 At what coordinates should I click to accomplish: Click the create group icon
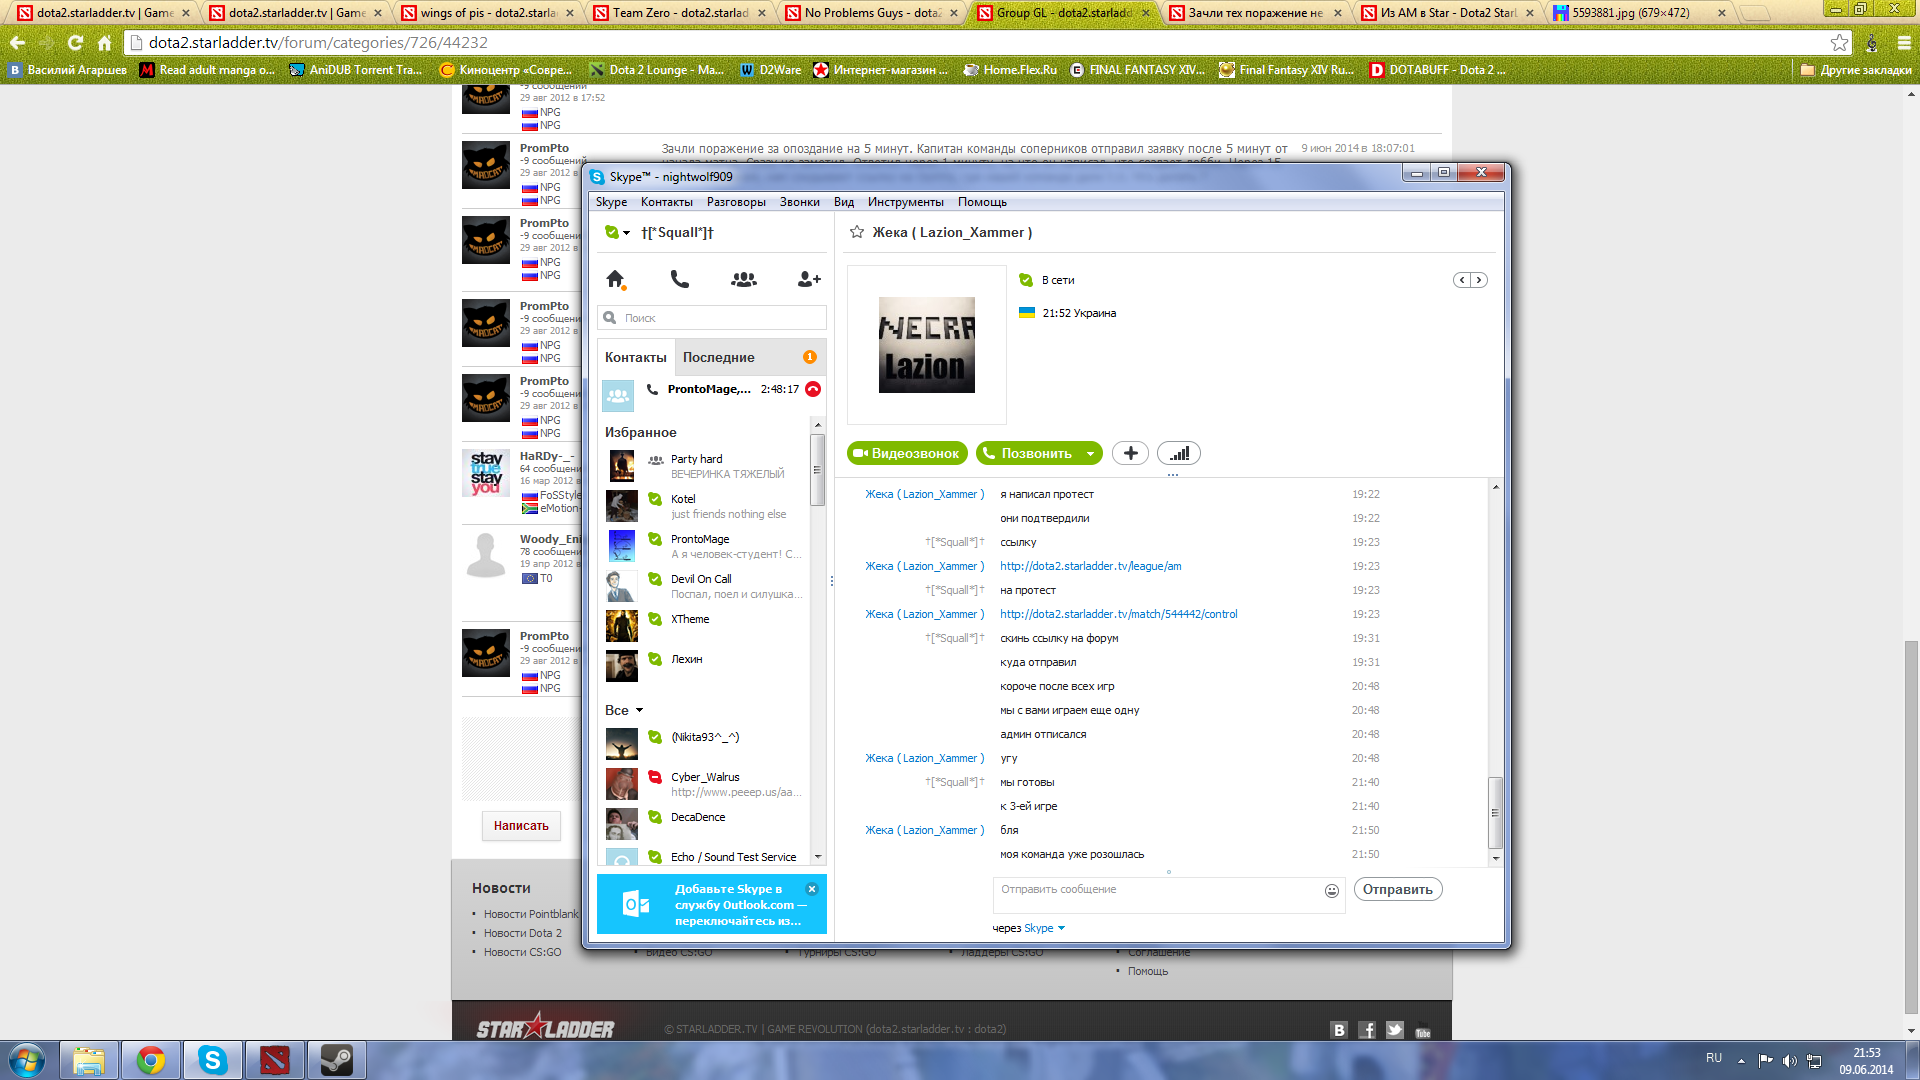pyautogui.click(x=744, y=279)
